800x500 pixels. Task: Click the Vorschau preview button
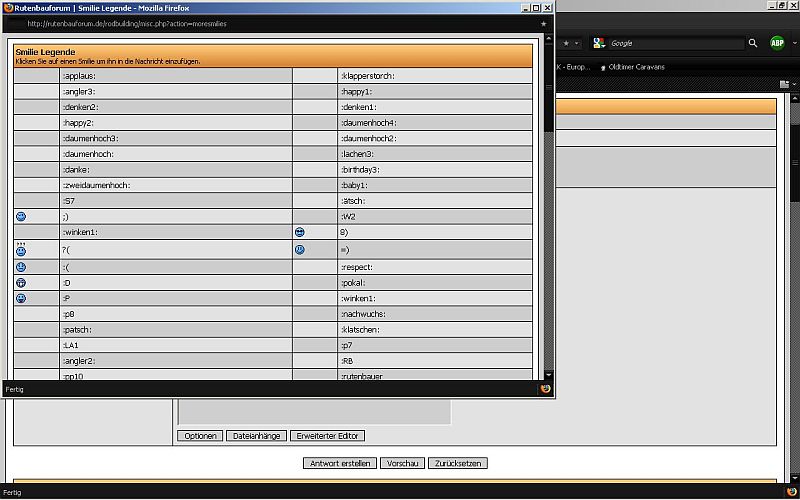pyautogui.click(x=402, y=463)
